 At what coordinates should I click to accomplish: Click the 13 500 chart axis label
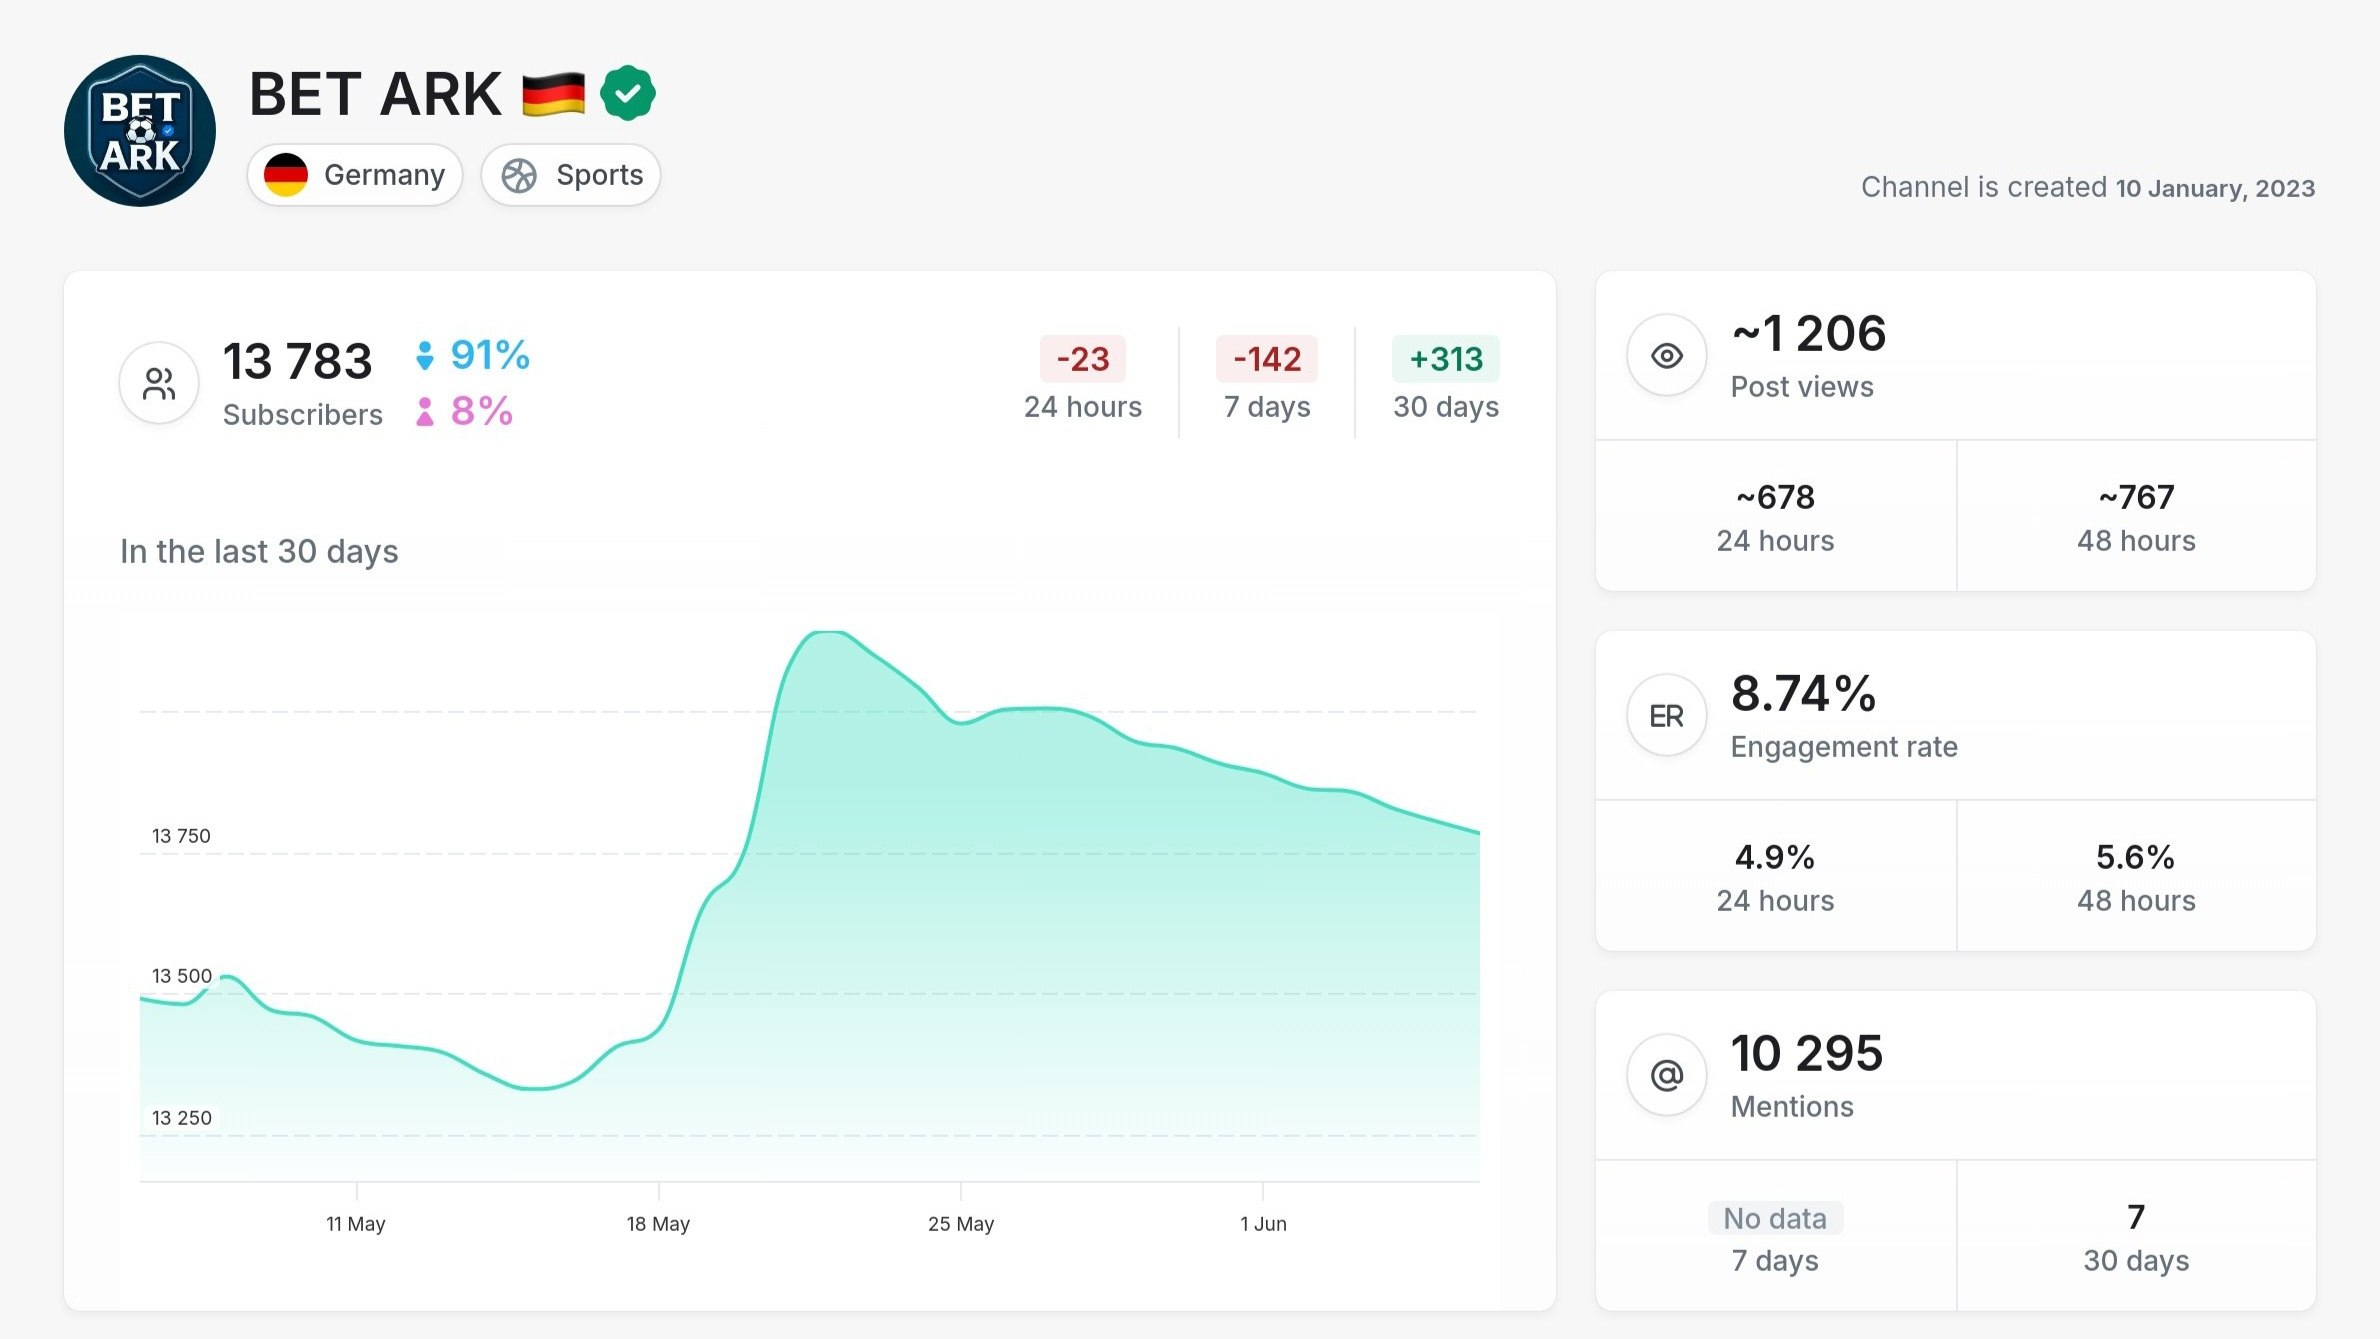coord(181,976)
